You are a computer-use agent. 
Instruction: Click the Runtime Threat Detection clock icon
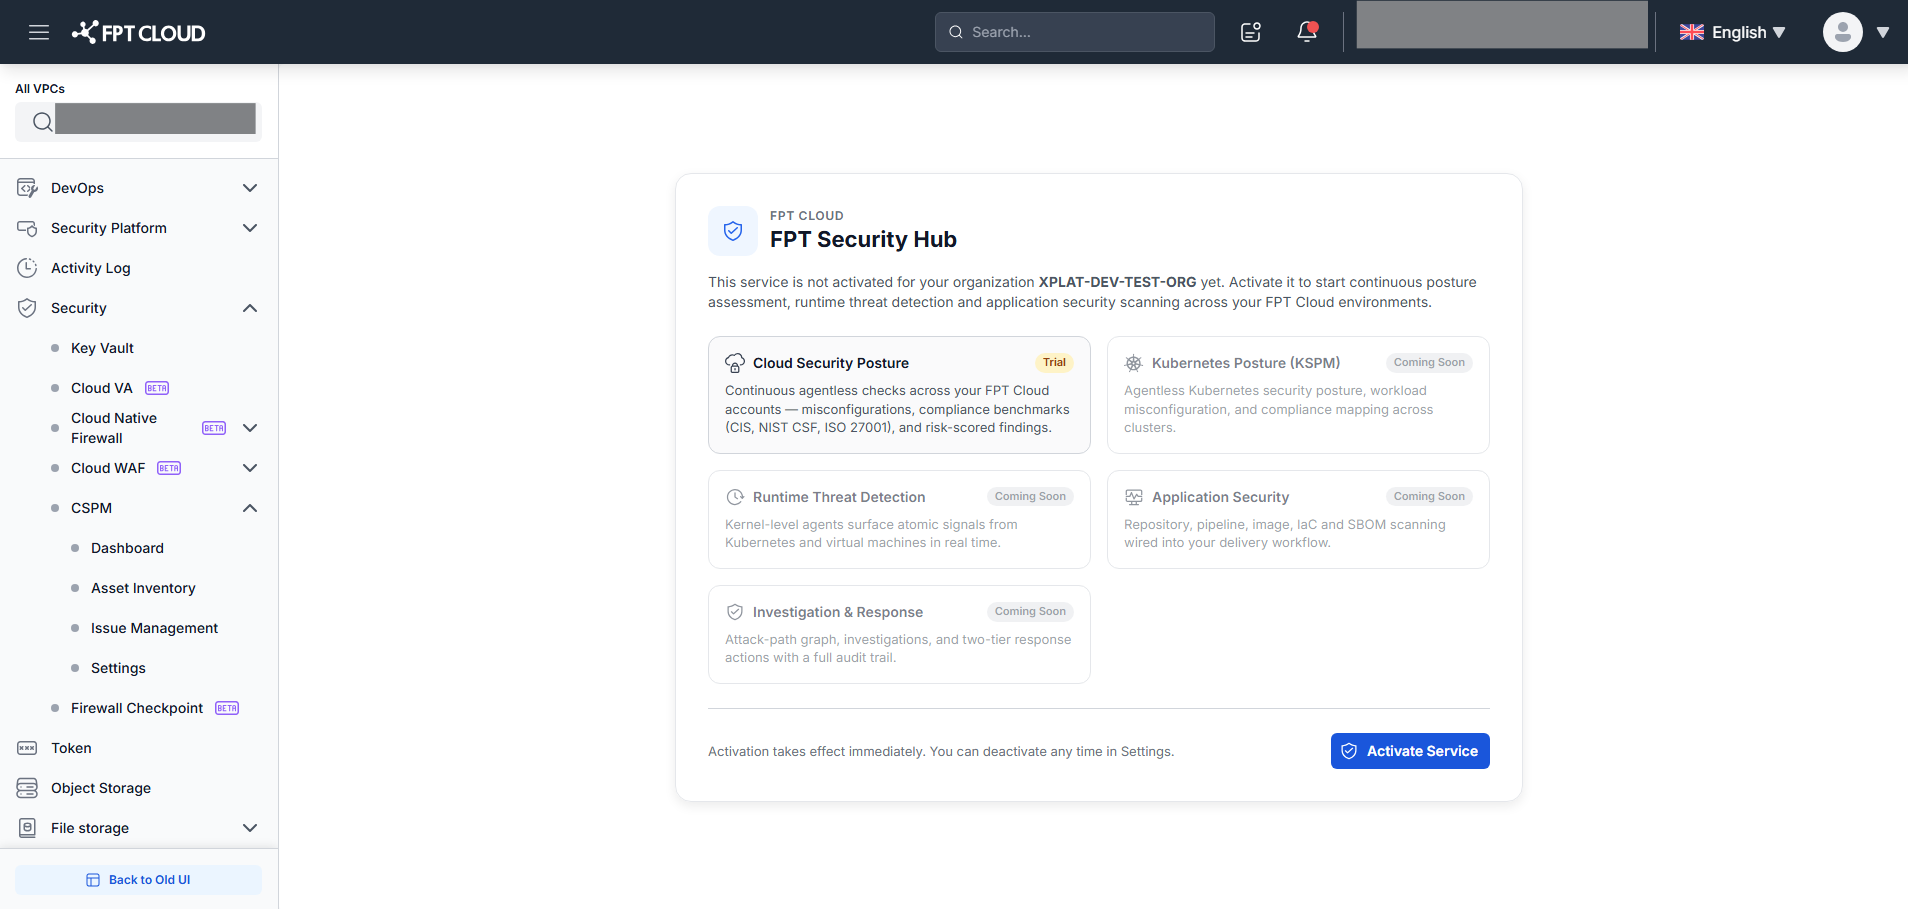click(735, 497)
